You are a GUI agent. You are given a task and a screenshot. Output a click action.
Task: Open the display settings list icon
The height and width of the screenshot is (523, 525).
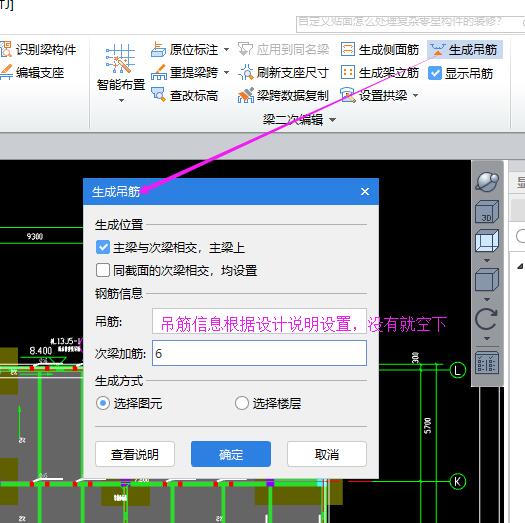pos(487,363)
